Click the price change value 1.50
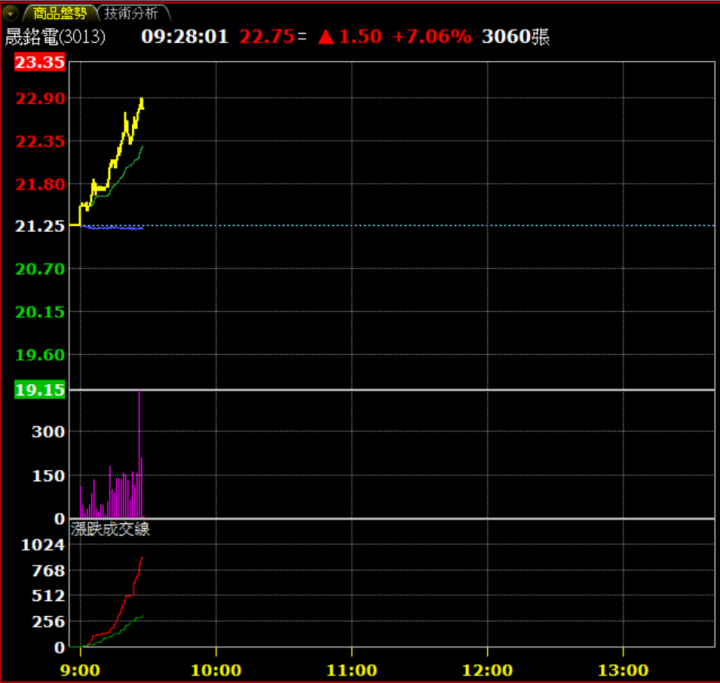The image size is (720, 683). click(x=360, y=37)
